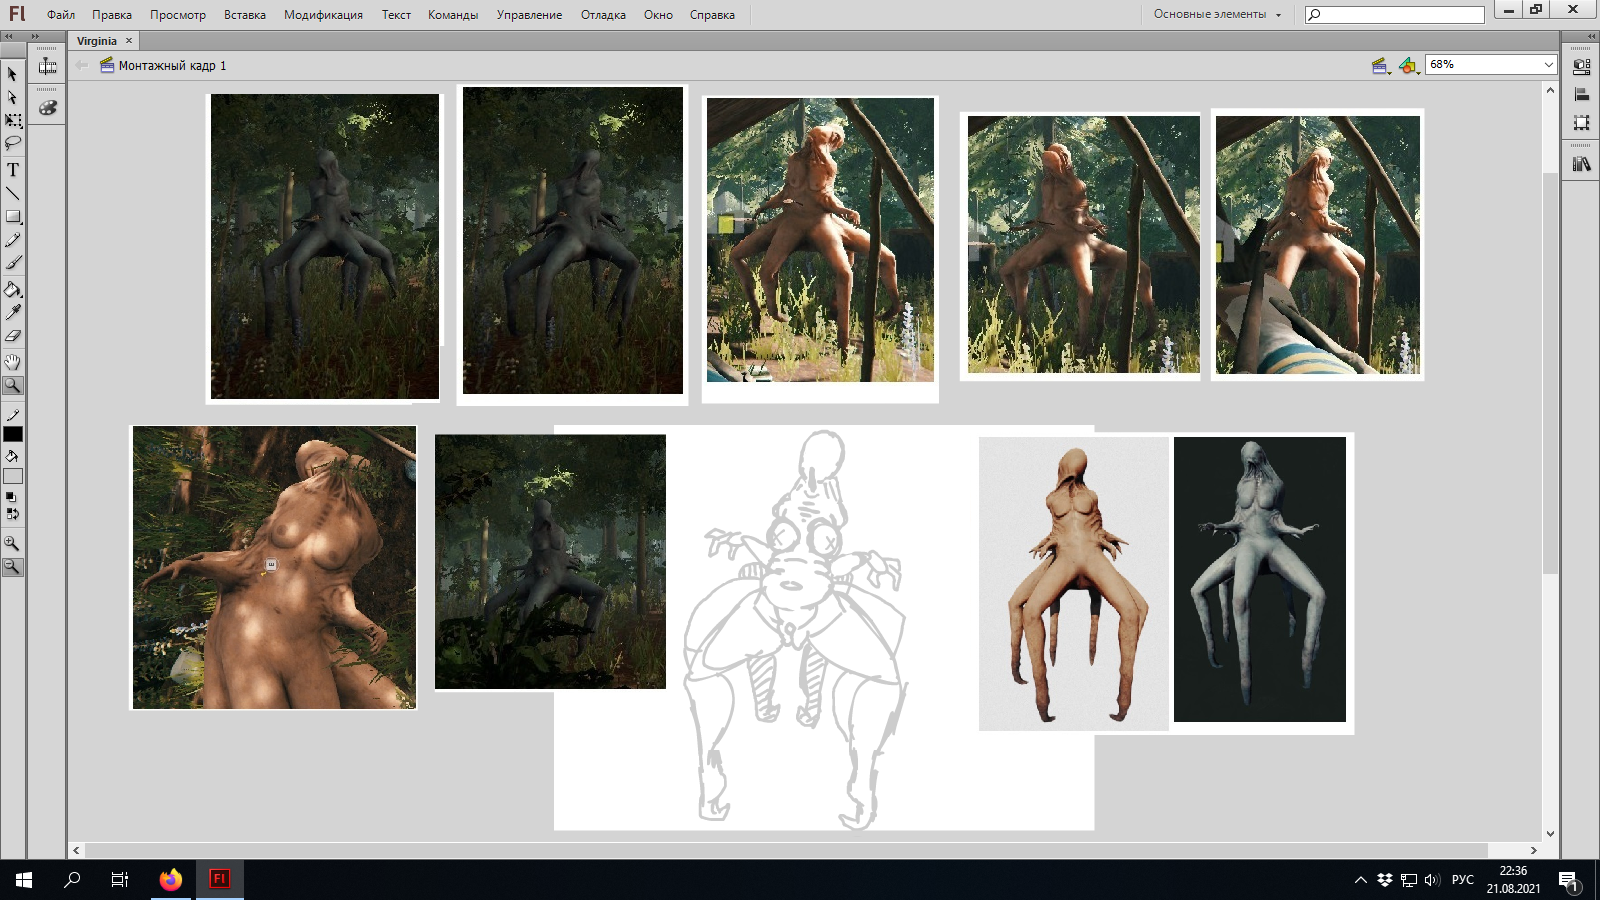Open the Отладка menu
The height and width of the screenshot is (900, 1600).
tap(603, 15)
